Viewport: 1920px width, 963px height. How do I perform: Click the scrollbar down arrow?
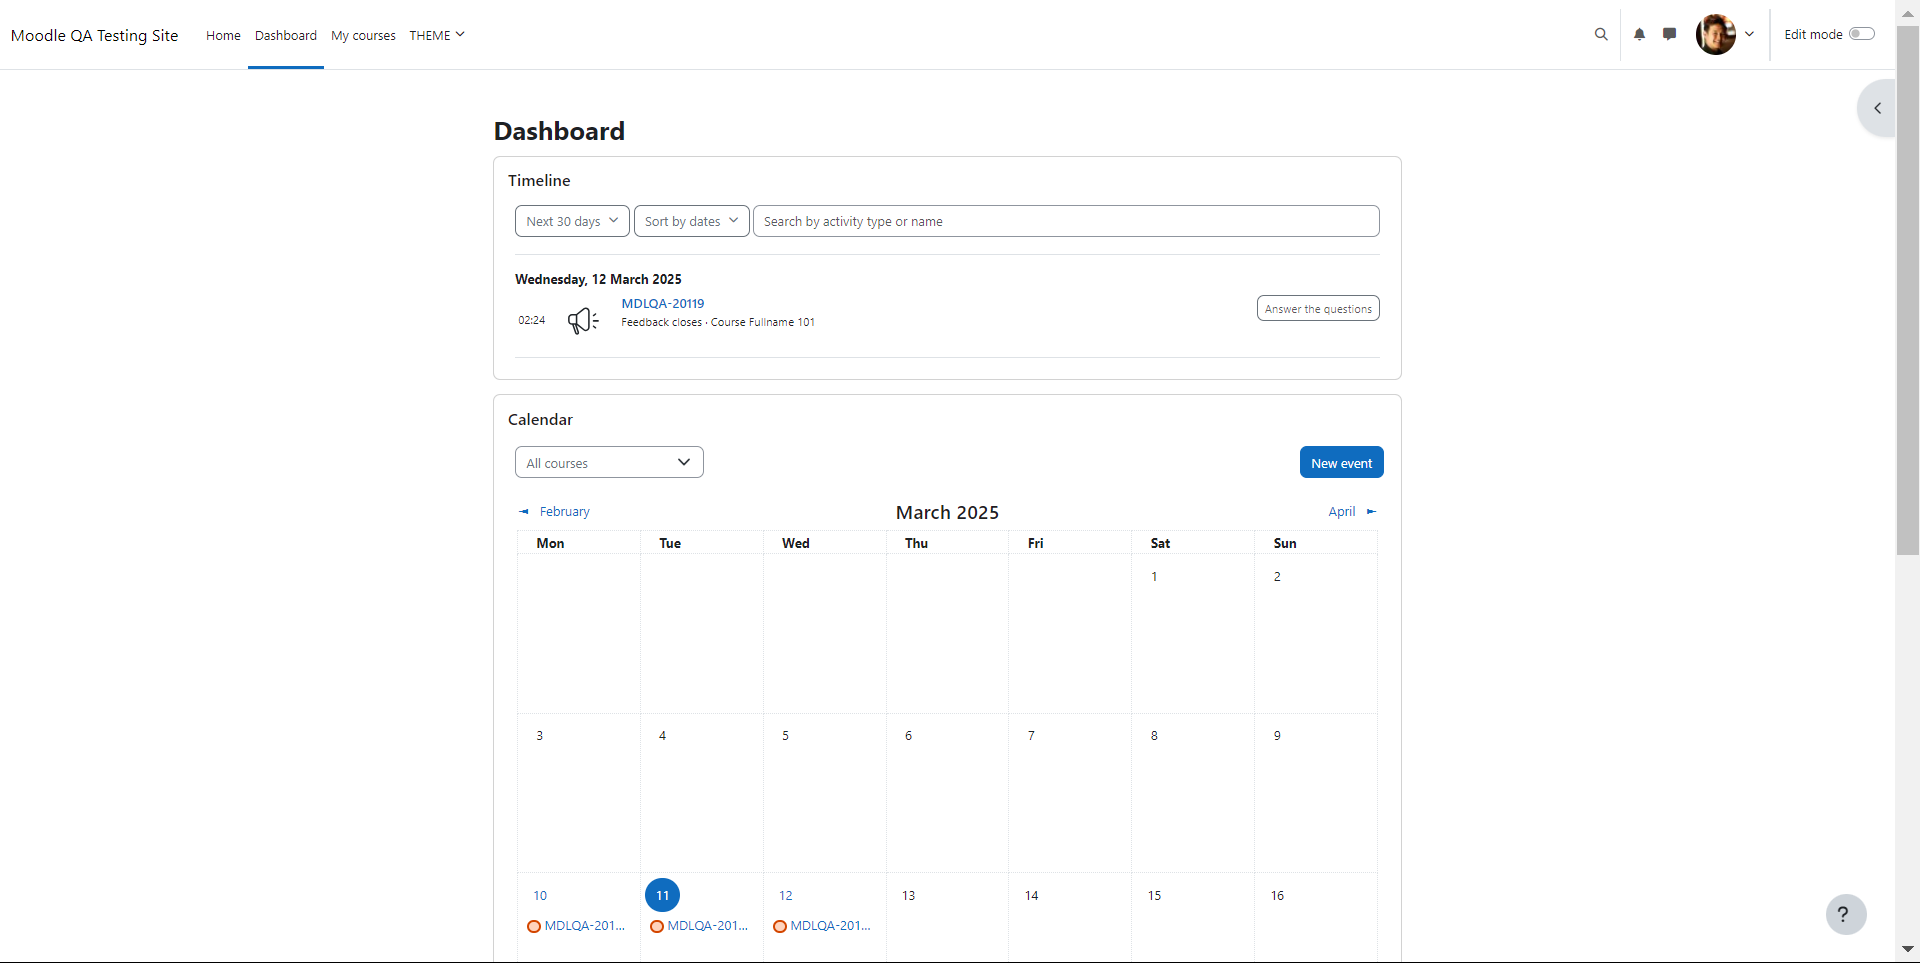tap(1908, 949)
